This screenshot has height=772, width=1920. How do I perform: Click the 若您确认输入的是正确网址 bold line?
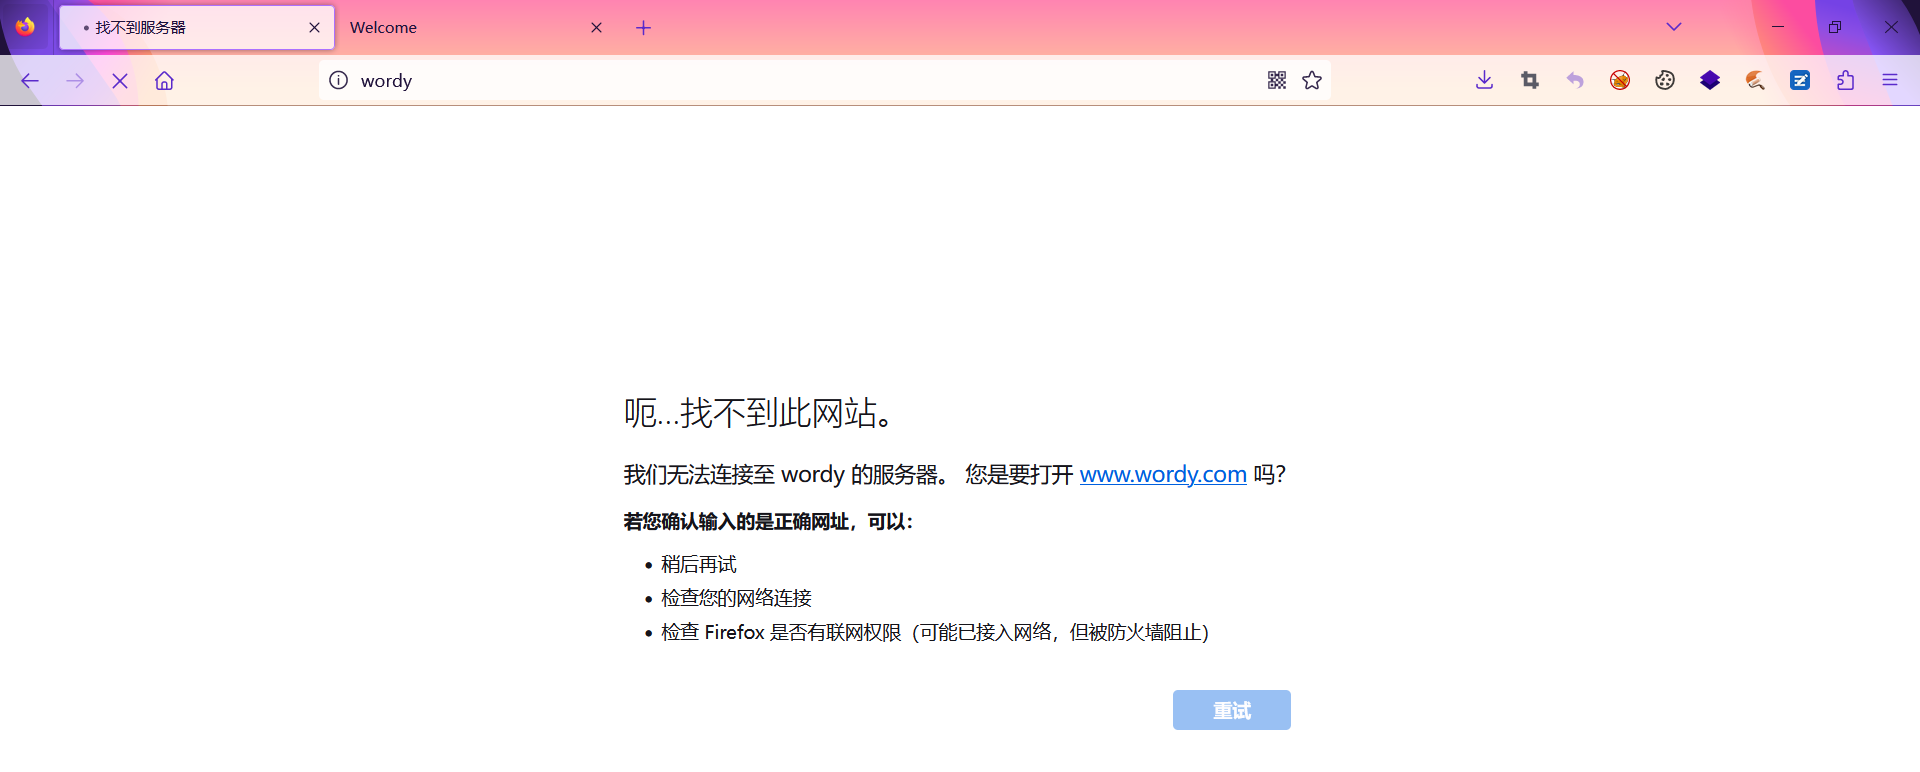[768, 522]
